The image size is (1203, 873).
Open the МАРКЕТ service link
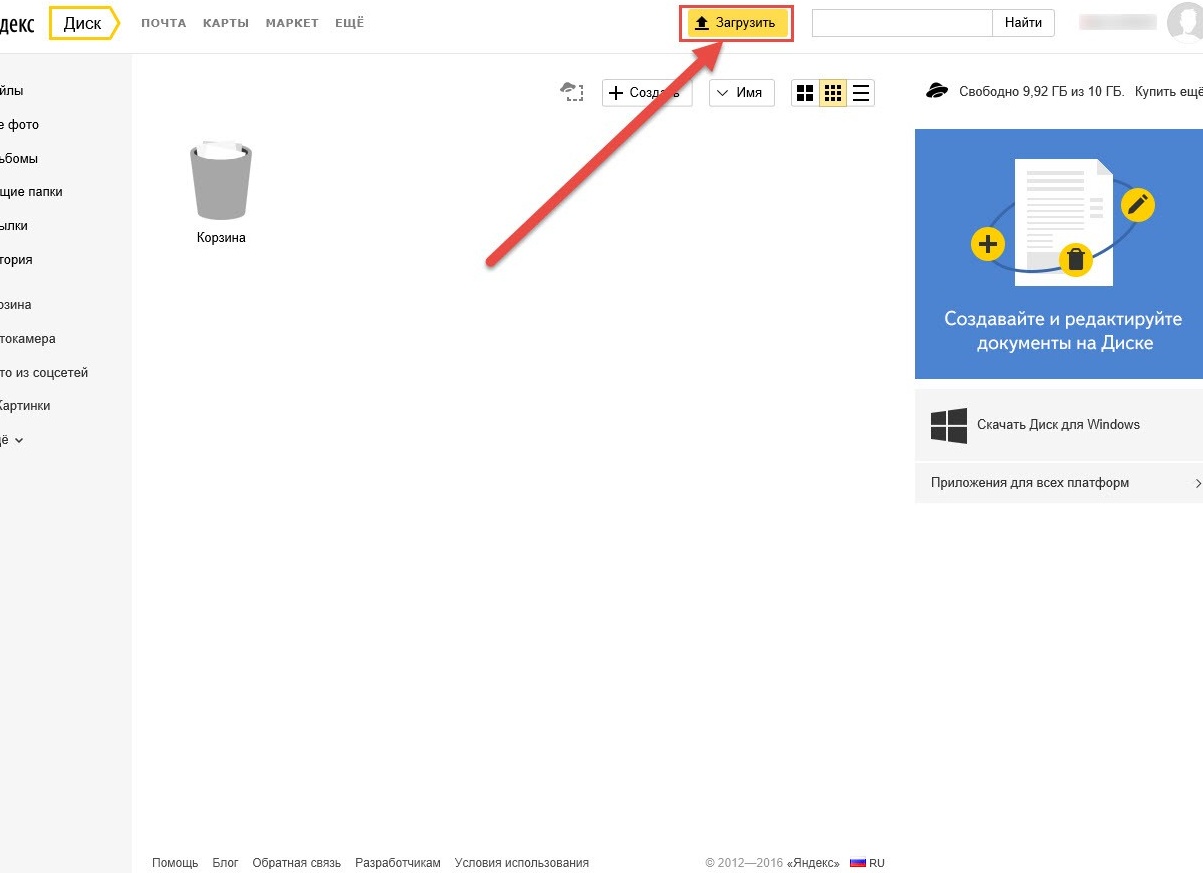coord(292,23)
